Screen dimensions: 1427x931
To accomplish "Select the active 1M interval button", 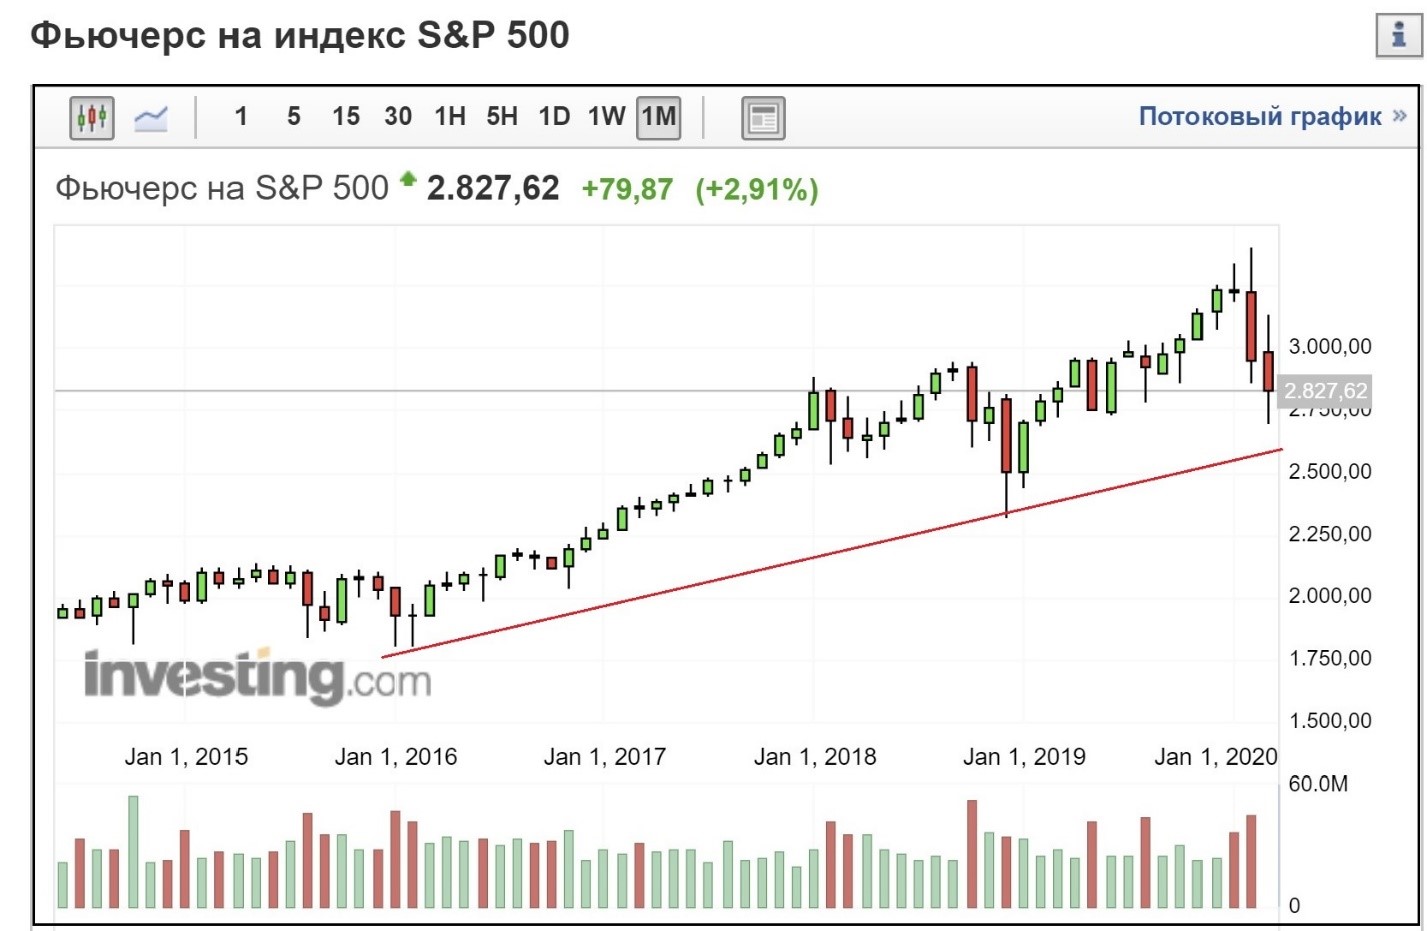I will [x=659, y=118].
